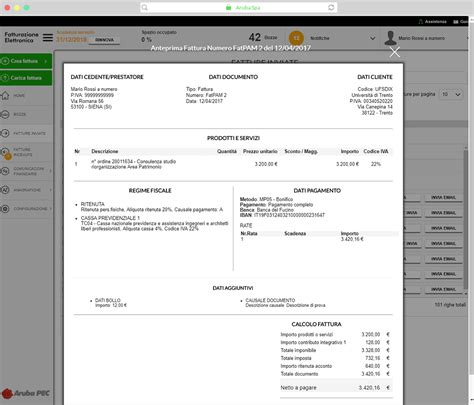Screen dimensions: 474x405
Task: Click the 'Numero: FatPAM 2' line
Action: pyautogui.click(x=206, y=95)
